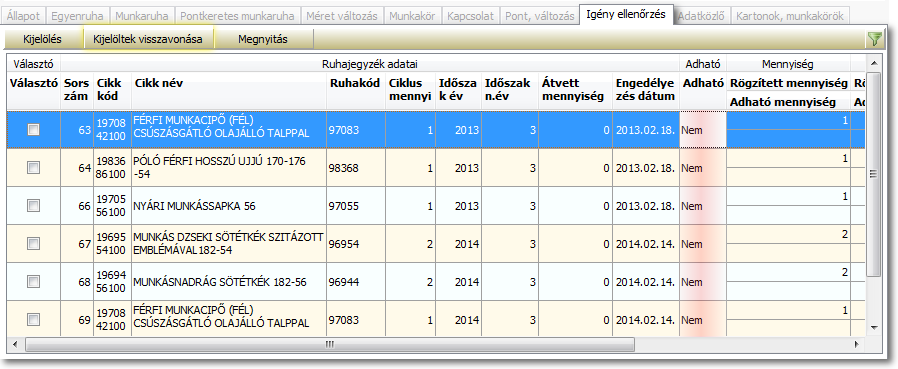The image size is (898, 369).
Task: Click Cikk kód 19705 56100
Action: pos(112,206)
